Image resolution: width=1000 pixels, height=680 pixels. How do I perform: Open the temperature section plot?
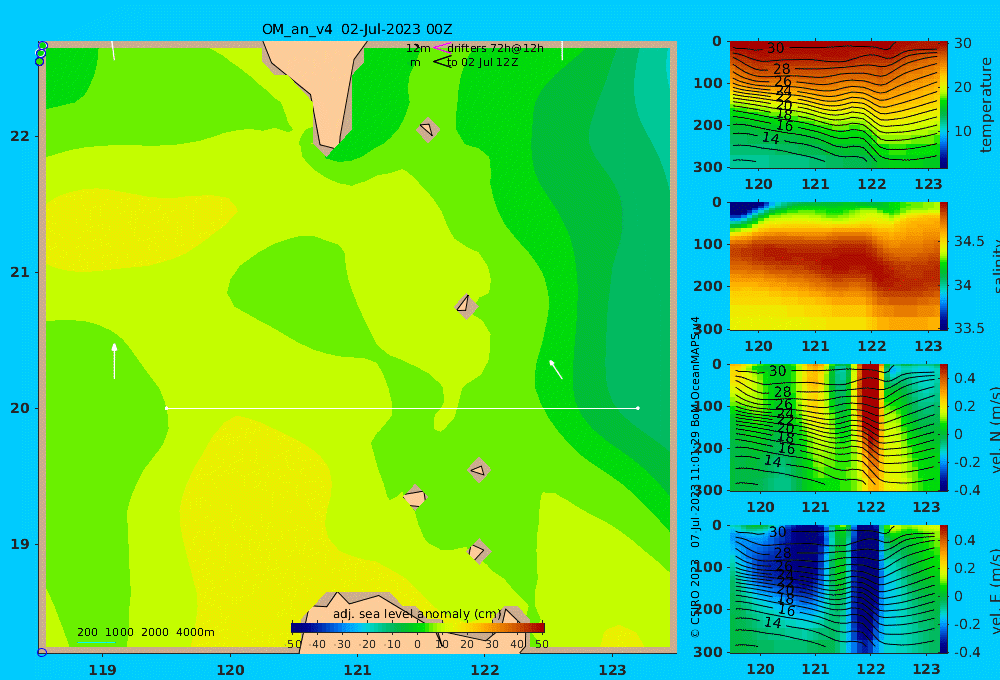tap(834, 105)
